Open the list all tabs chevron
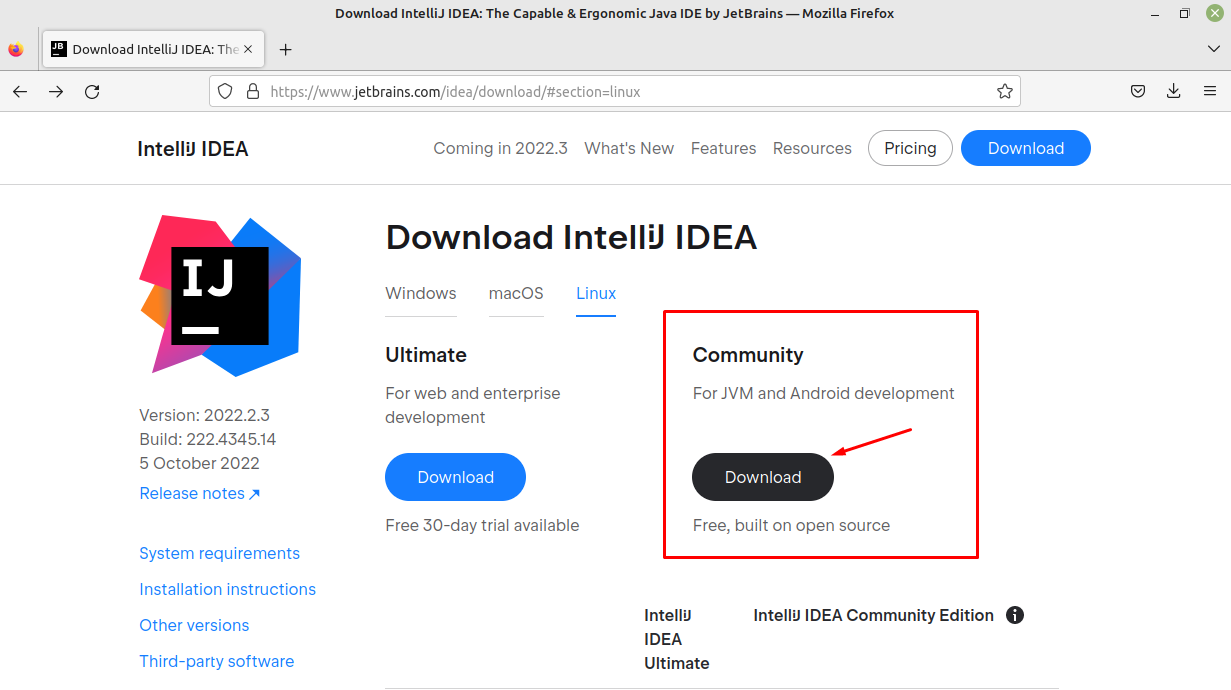The height and width of the screenshot is (690, 1231). pyautogui.click(x=1213, y=48)
